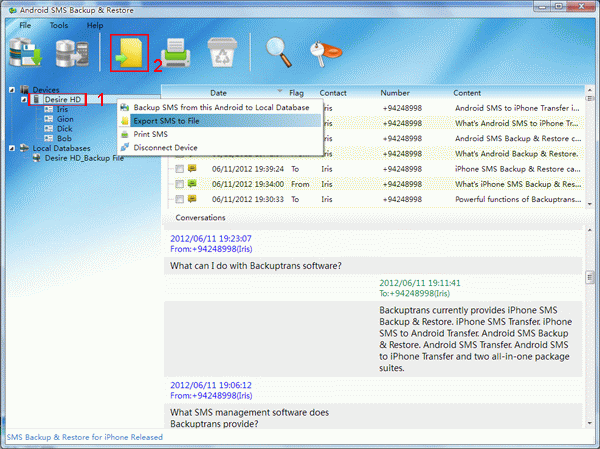Click the magnifying glass search icon
This screenshot has width=600, height=449.
point(279,52)
